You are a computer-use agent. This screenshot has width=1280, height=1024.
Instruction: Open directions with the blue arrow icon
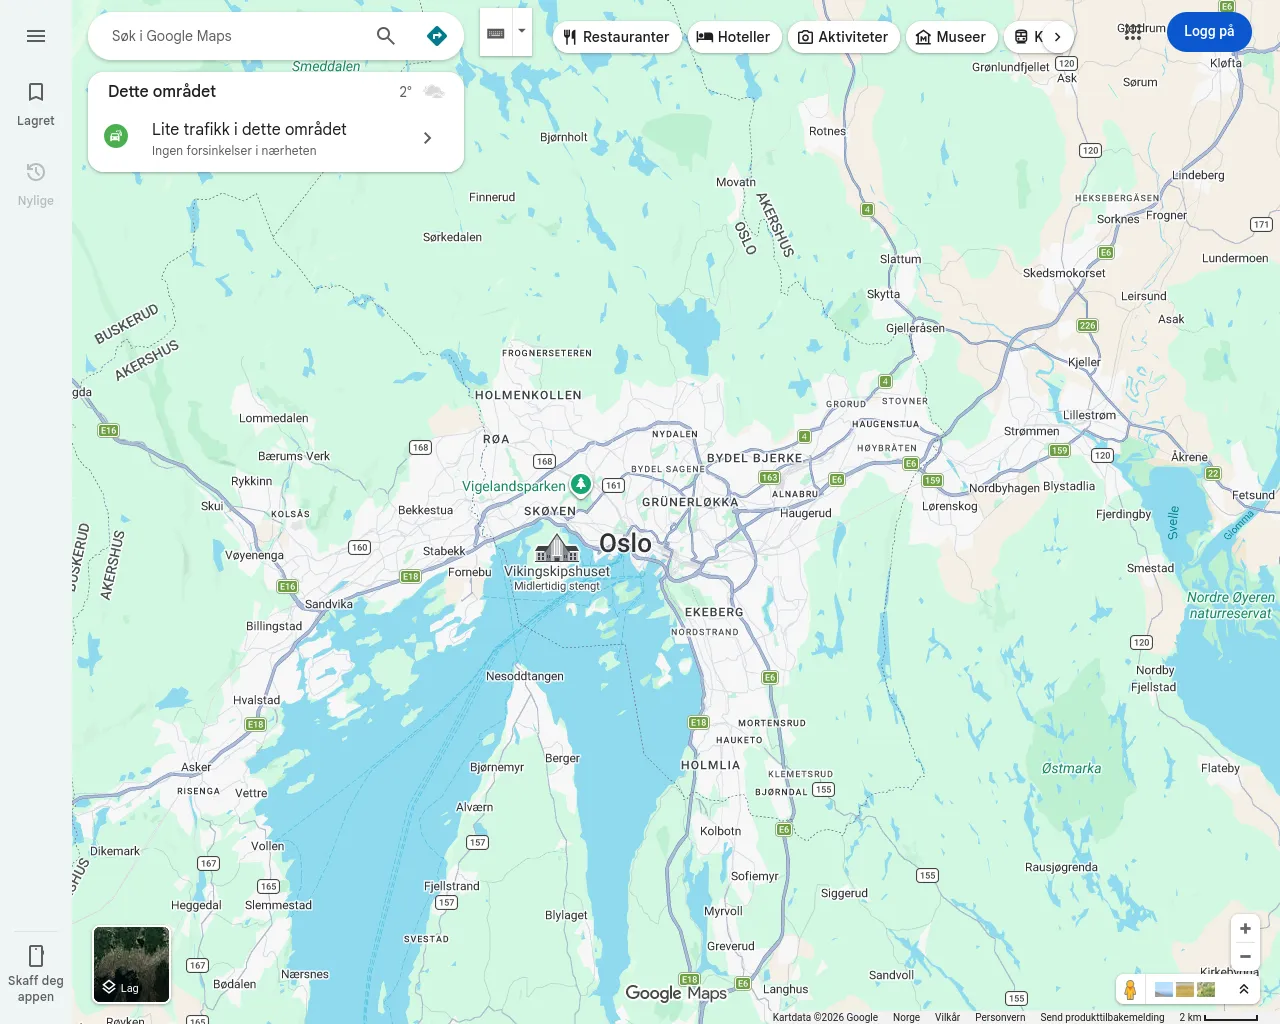437,36
